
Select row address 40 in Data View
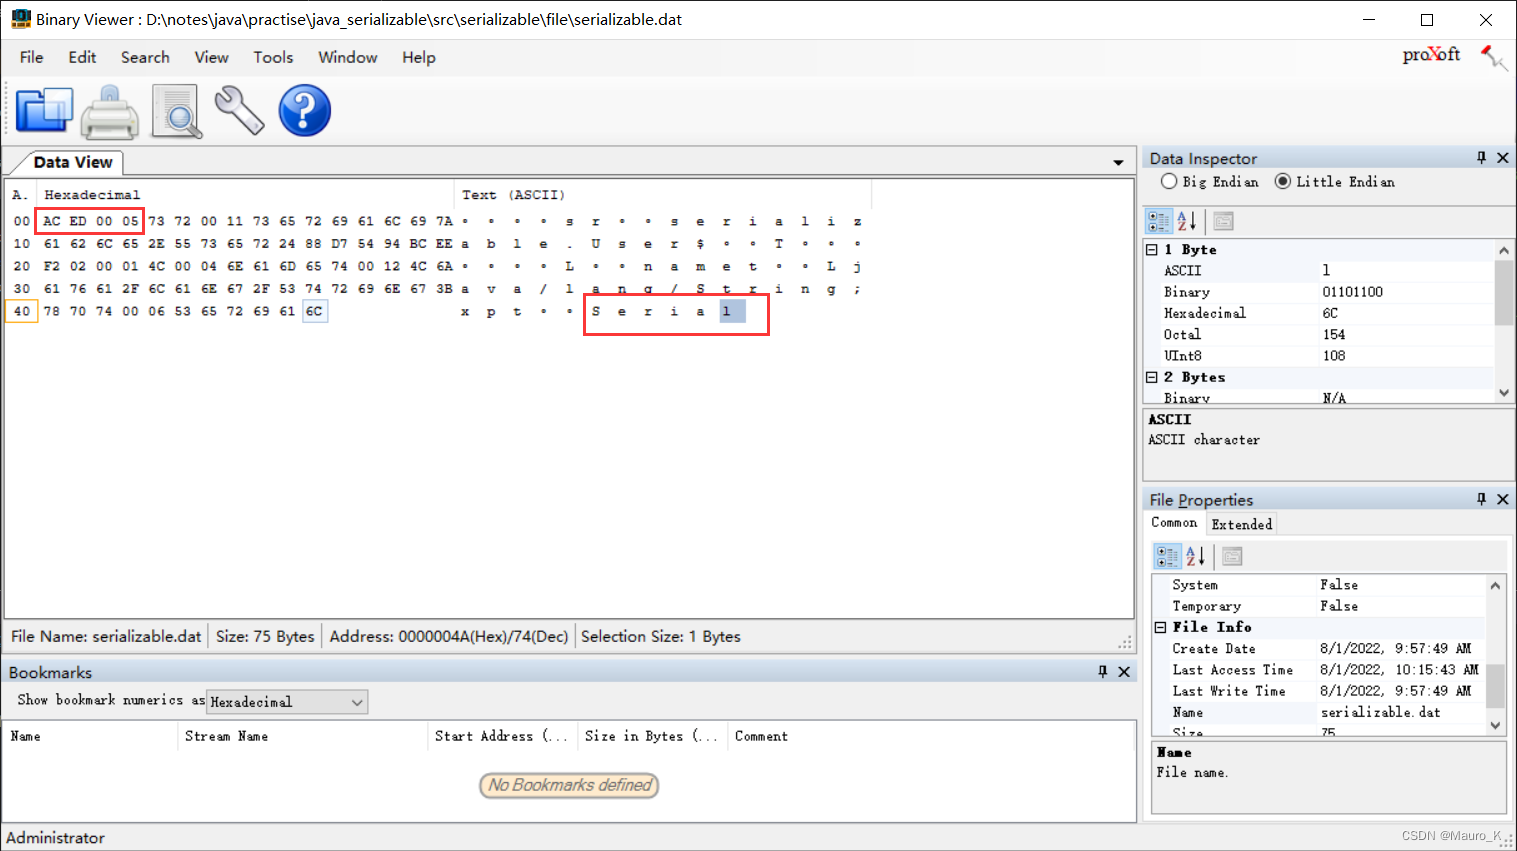(21, 311)
